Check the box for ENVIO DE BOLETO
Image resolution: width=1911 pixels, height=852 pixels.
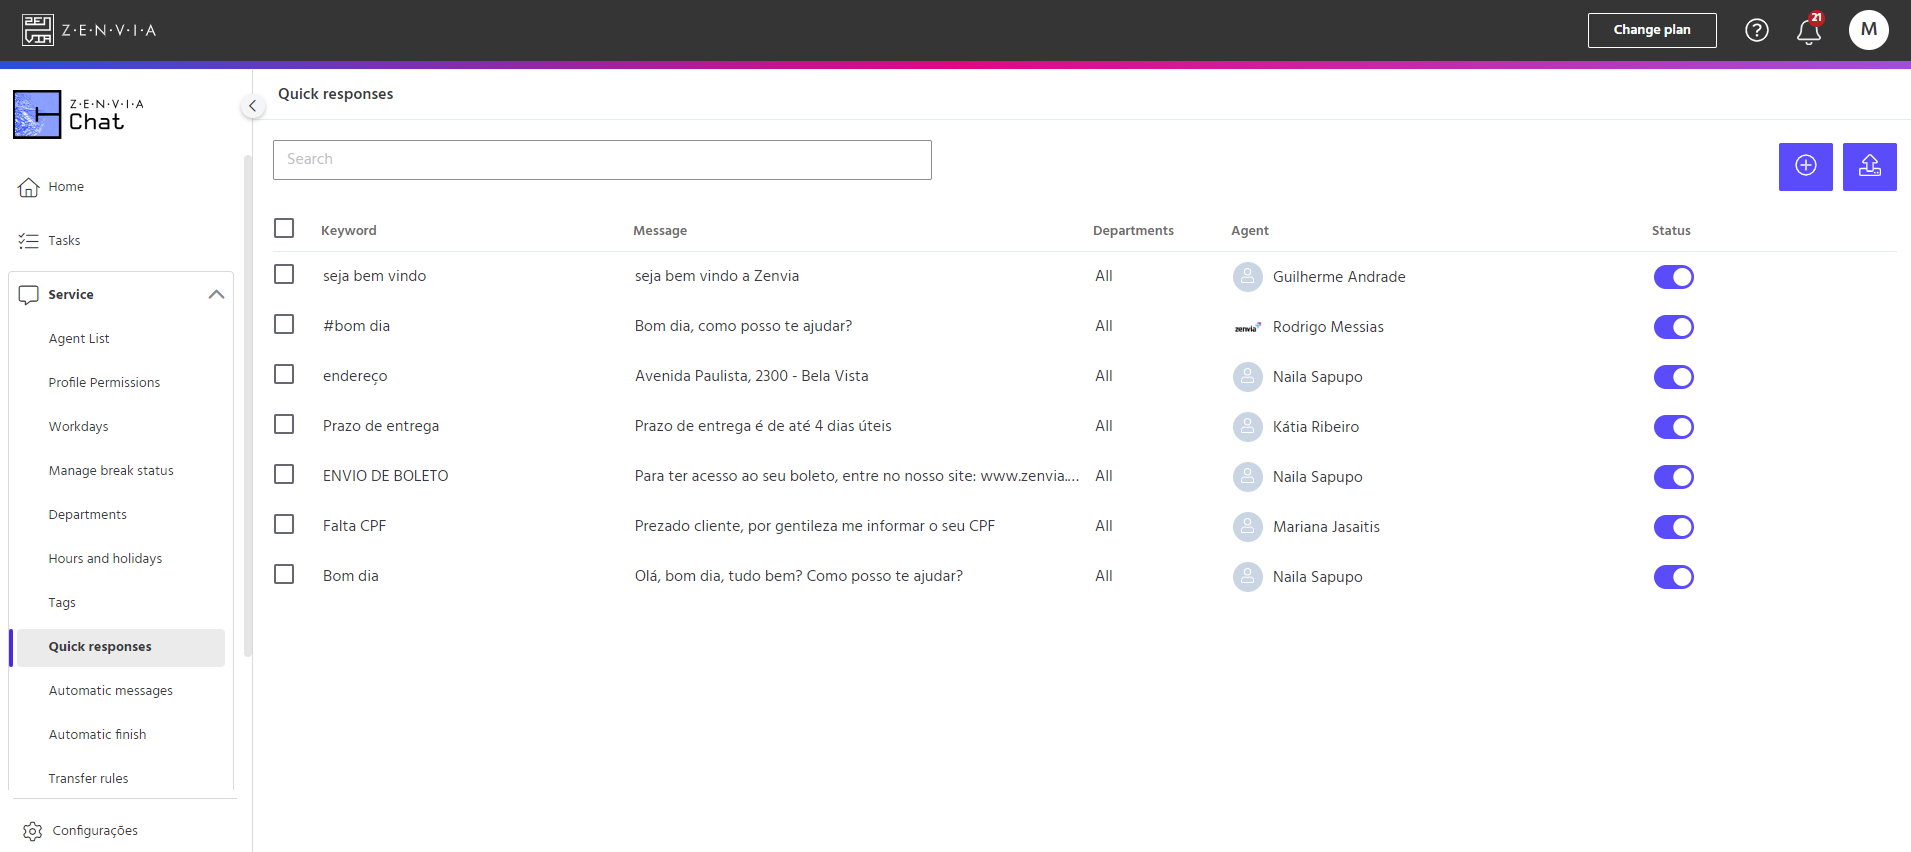pyautogui.click(x=284, y=474)
